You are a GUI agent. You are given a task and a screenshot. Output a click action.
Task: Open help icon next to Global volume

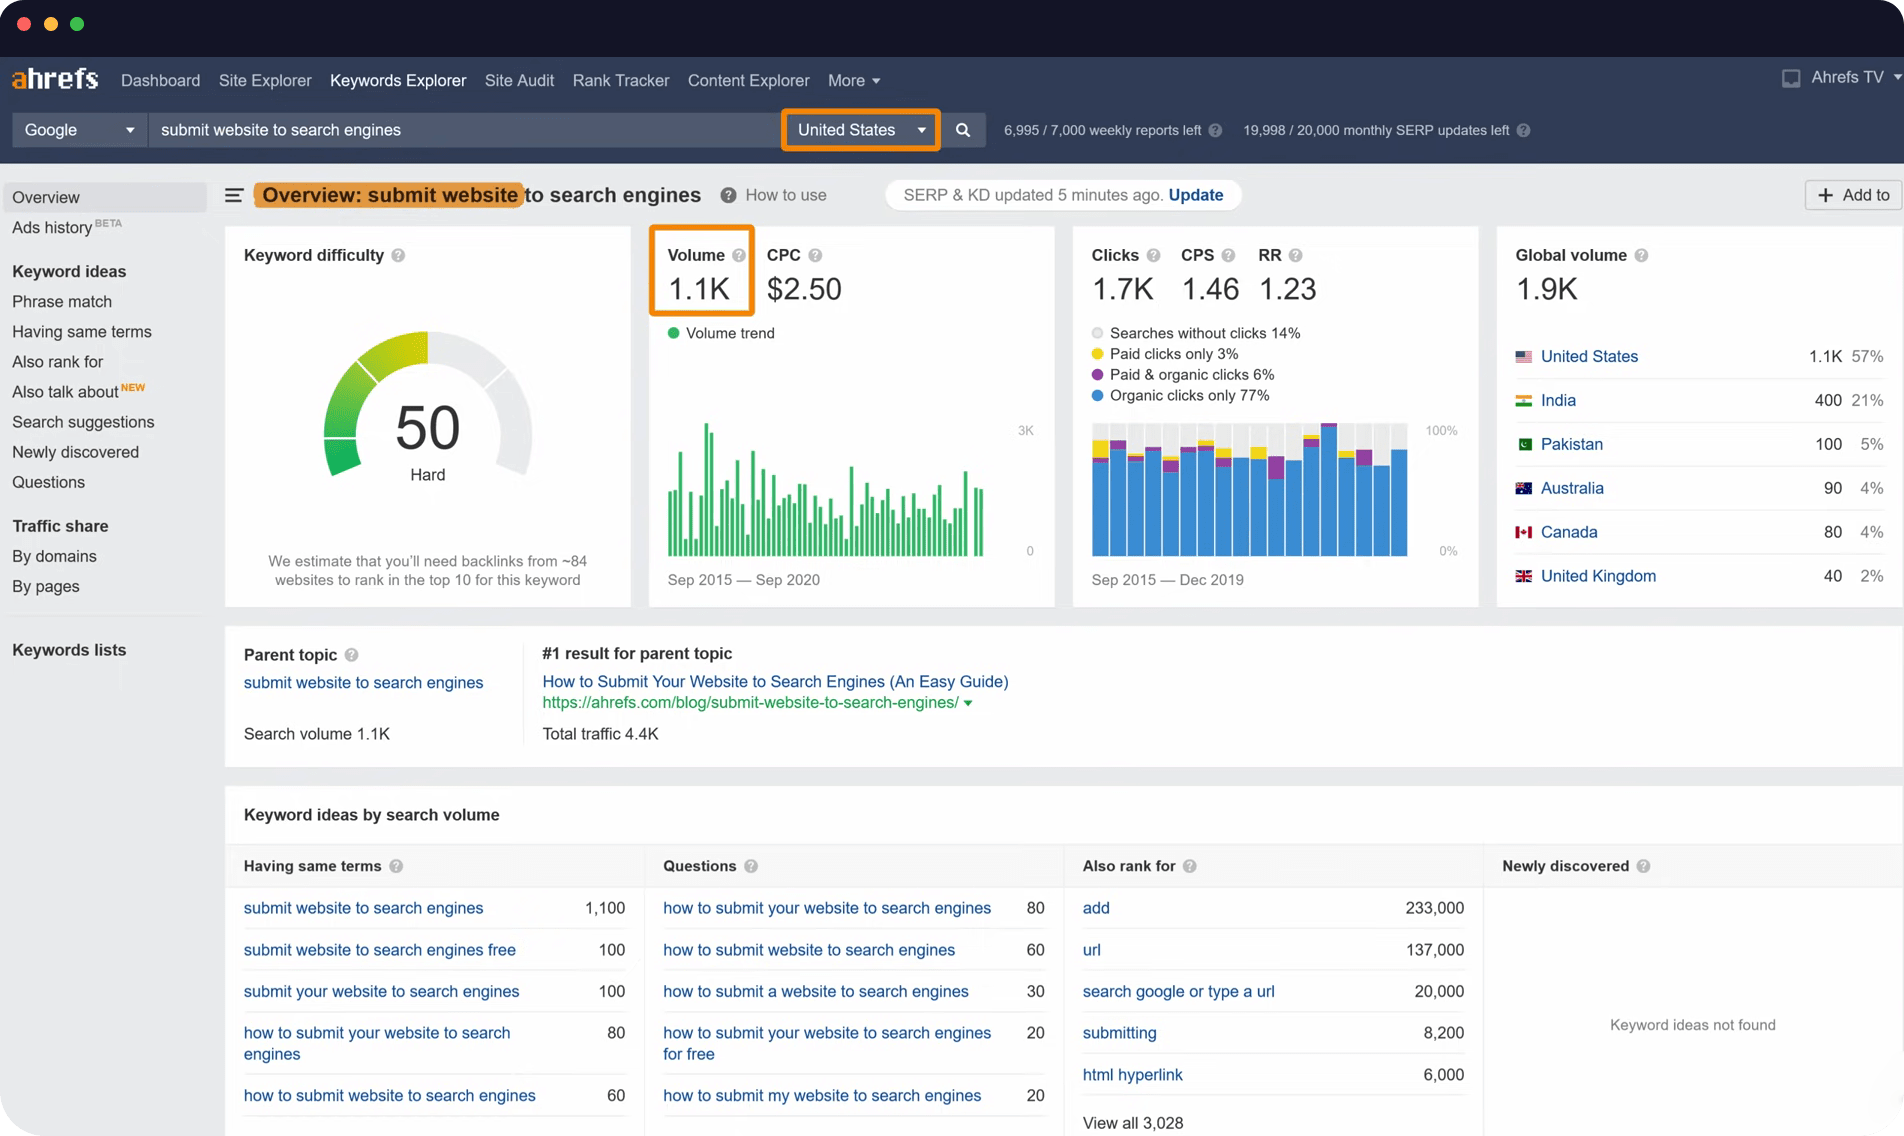click(1641, 255)
